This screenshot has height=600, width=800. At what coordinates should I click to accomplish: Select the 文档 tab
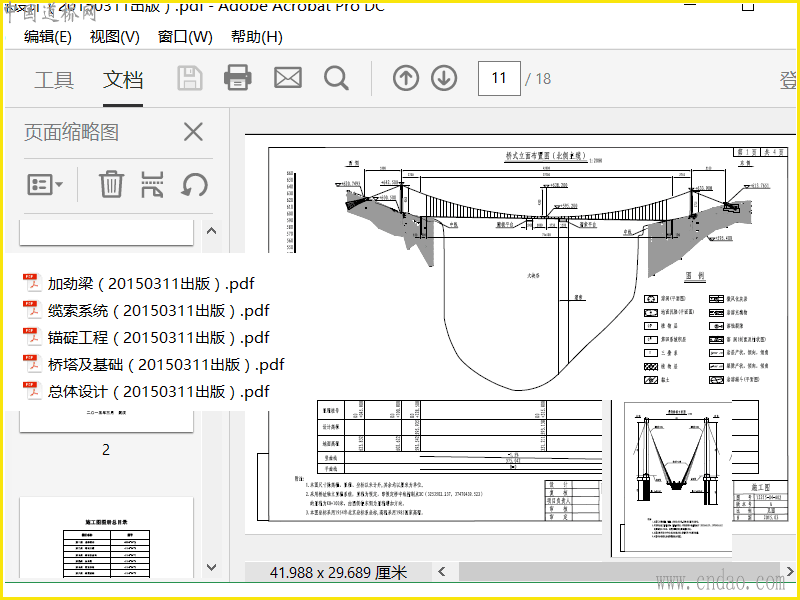coord(123,80)
